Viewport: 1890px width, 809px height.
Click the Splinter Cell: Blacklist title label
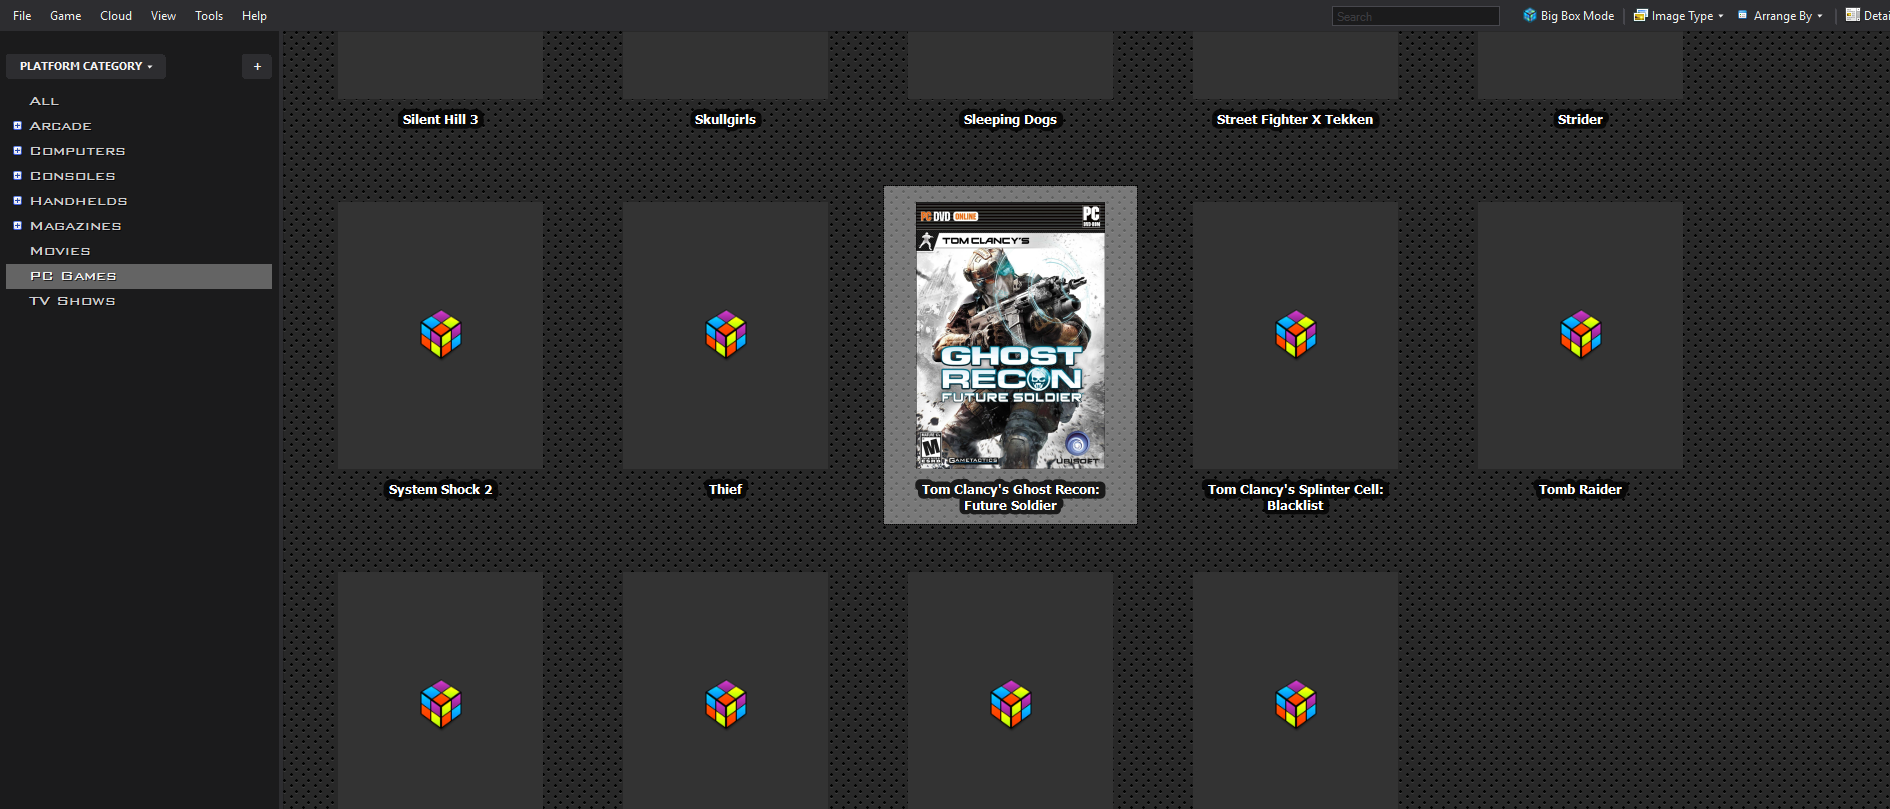point(1295,497)
